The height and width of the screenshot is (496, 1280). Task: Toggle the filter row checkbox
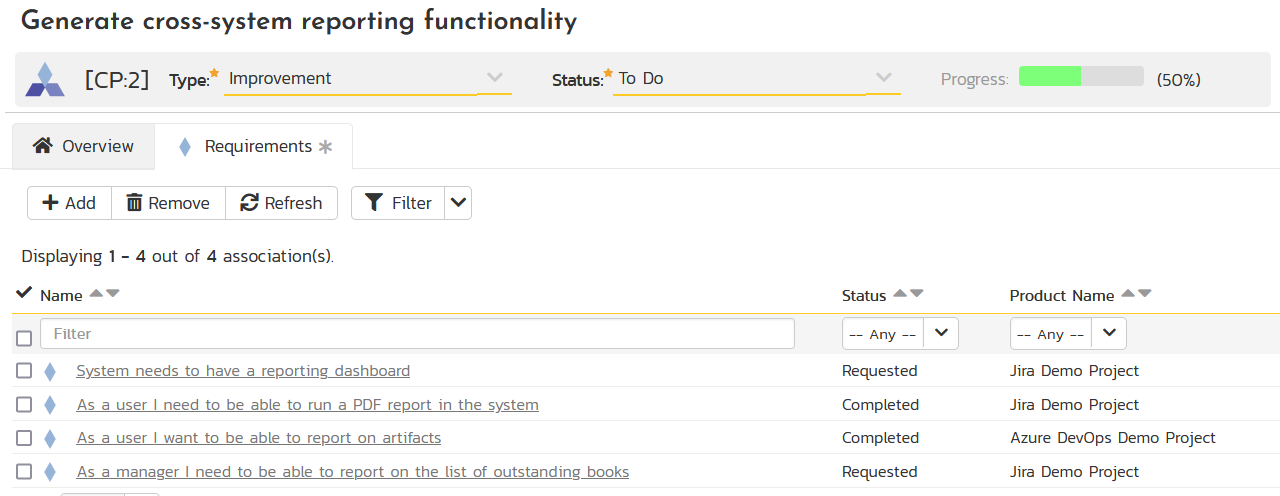pyautogui.click(x=24, y=338)
